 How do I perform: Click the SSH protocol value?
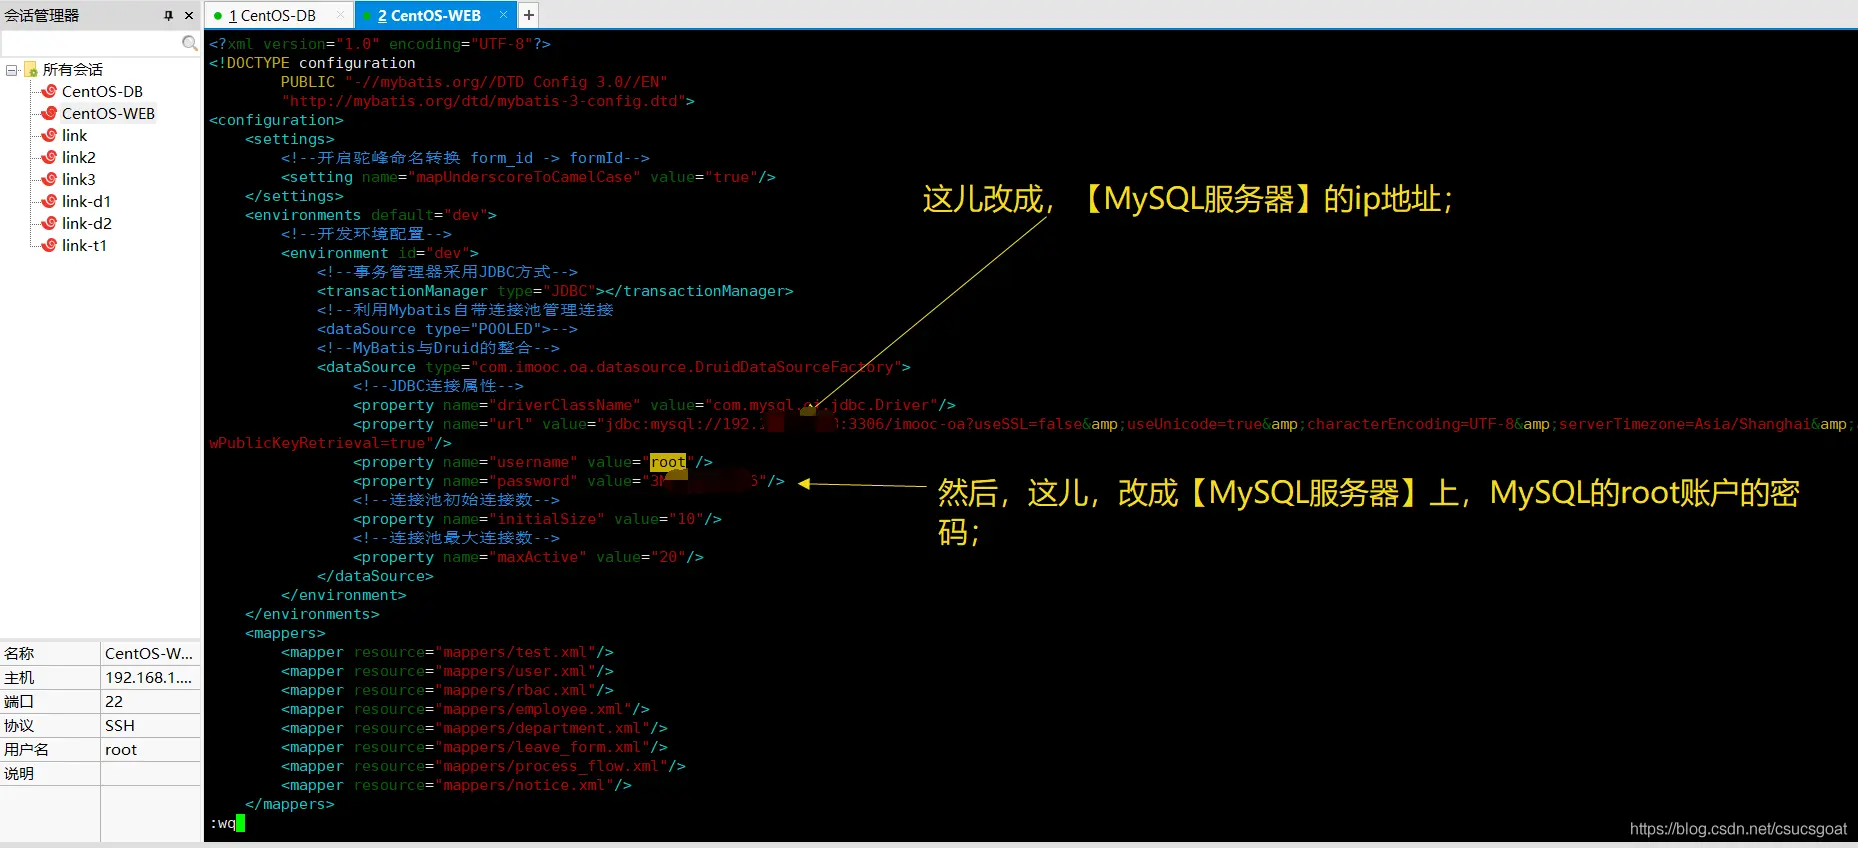[150, 725]
